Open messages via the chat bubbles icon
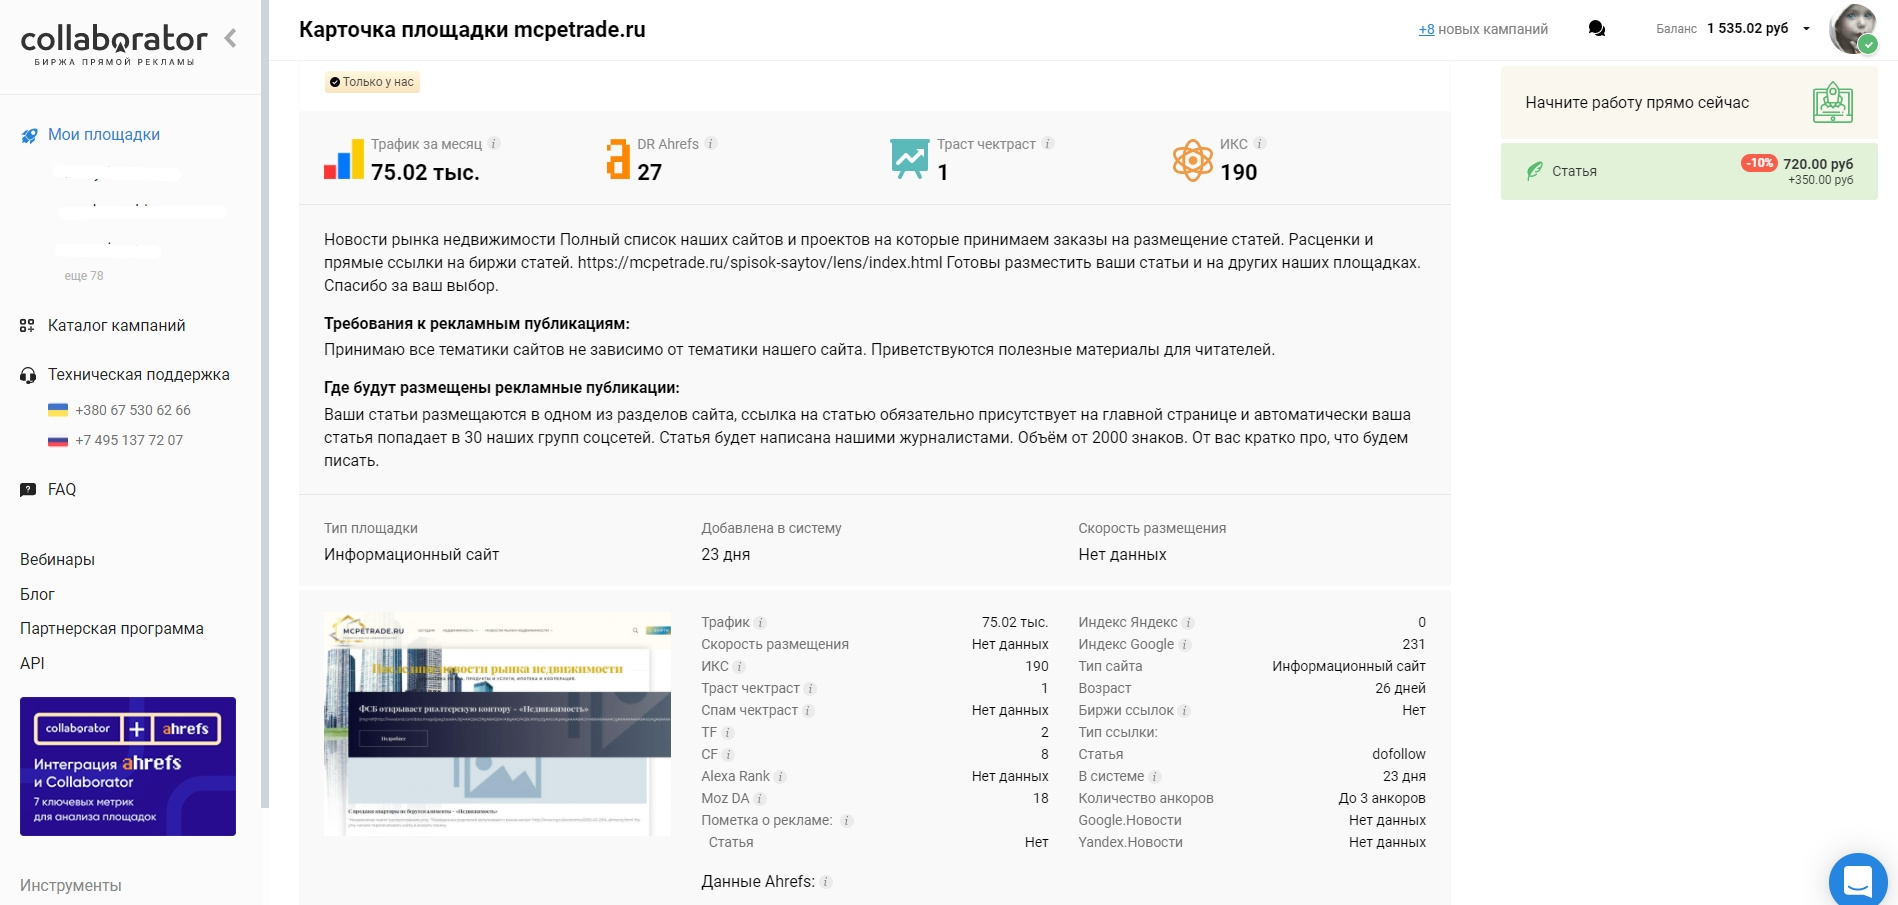The width and height of the screenshot is (1898, 905). pyautogui.click(x=1597, y=29)
